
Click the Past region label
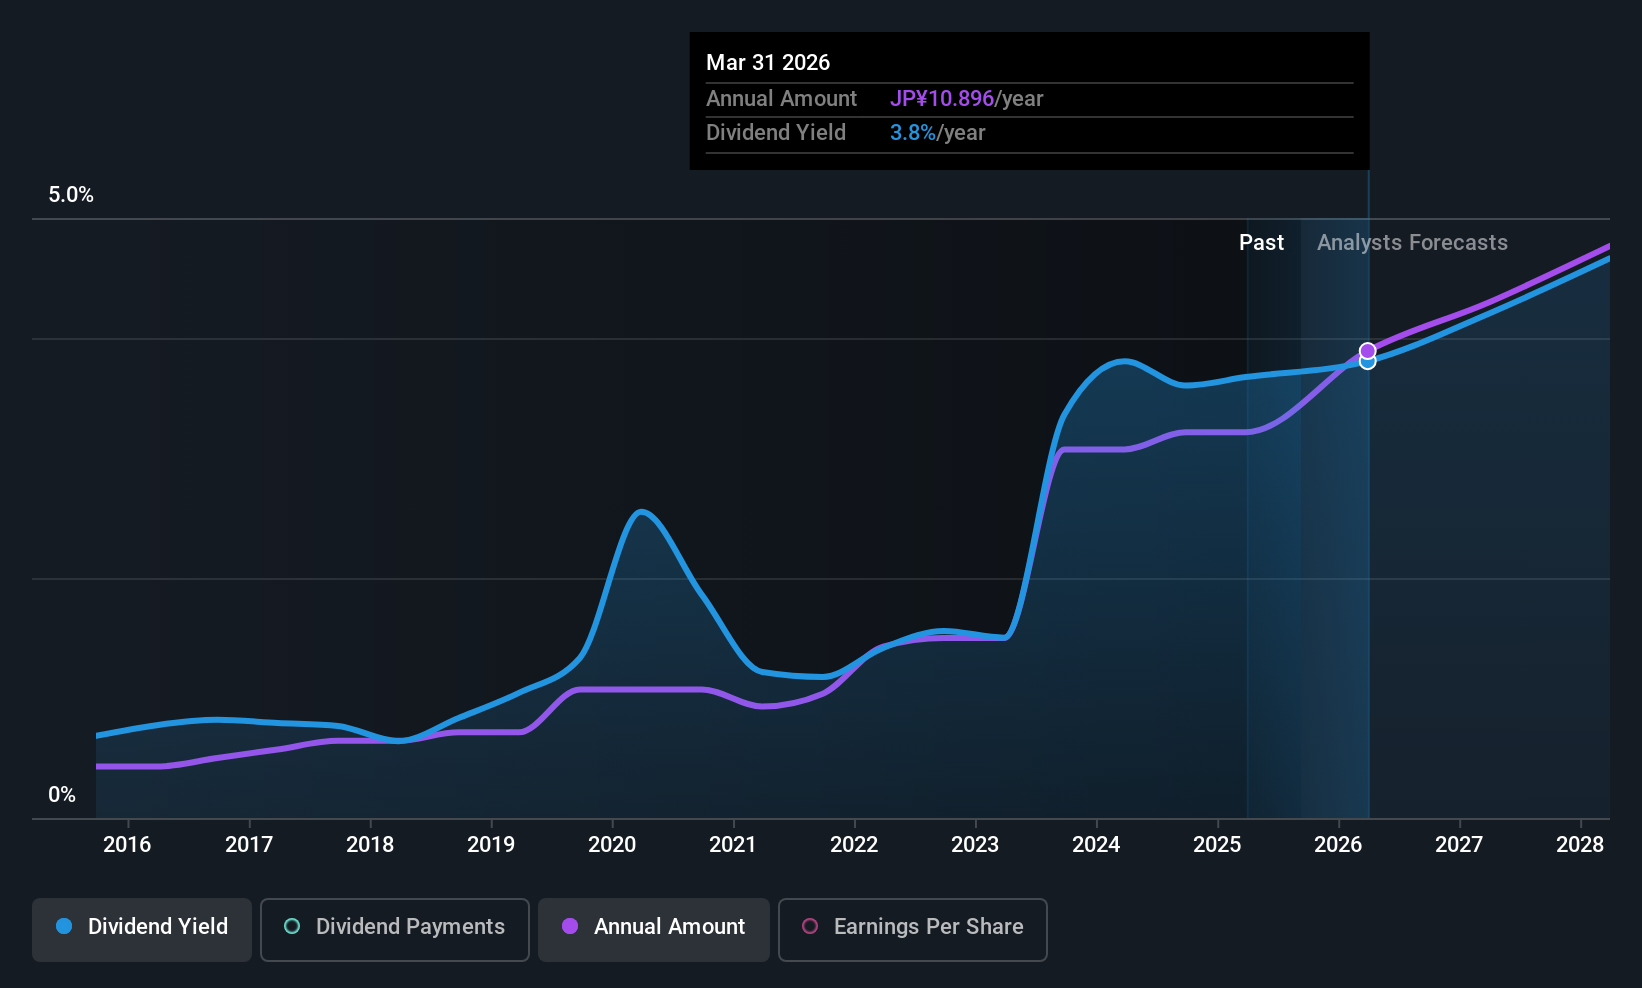pos(1261,243)
